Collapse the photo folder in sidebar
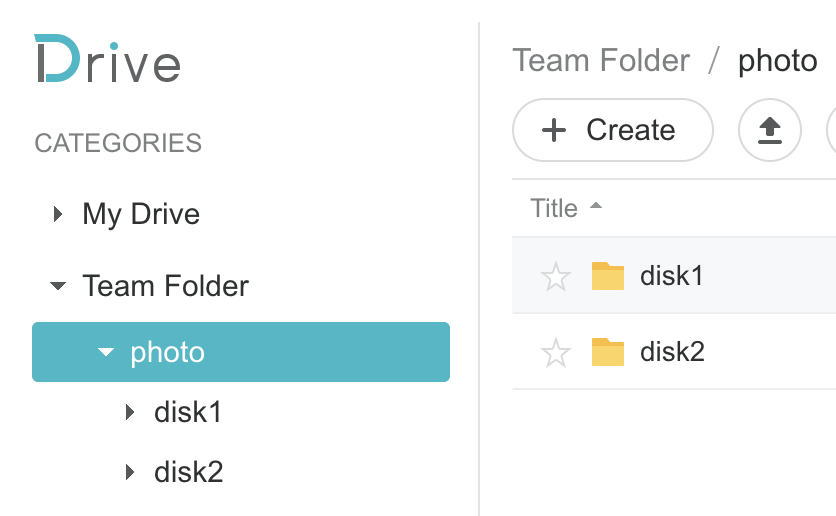The image size is (836, 516). (106, 352)
